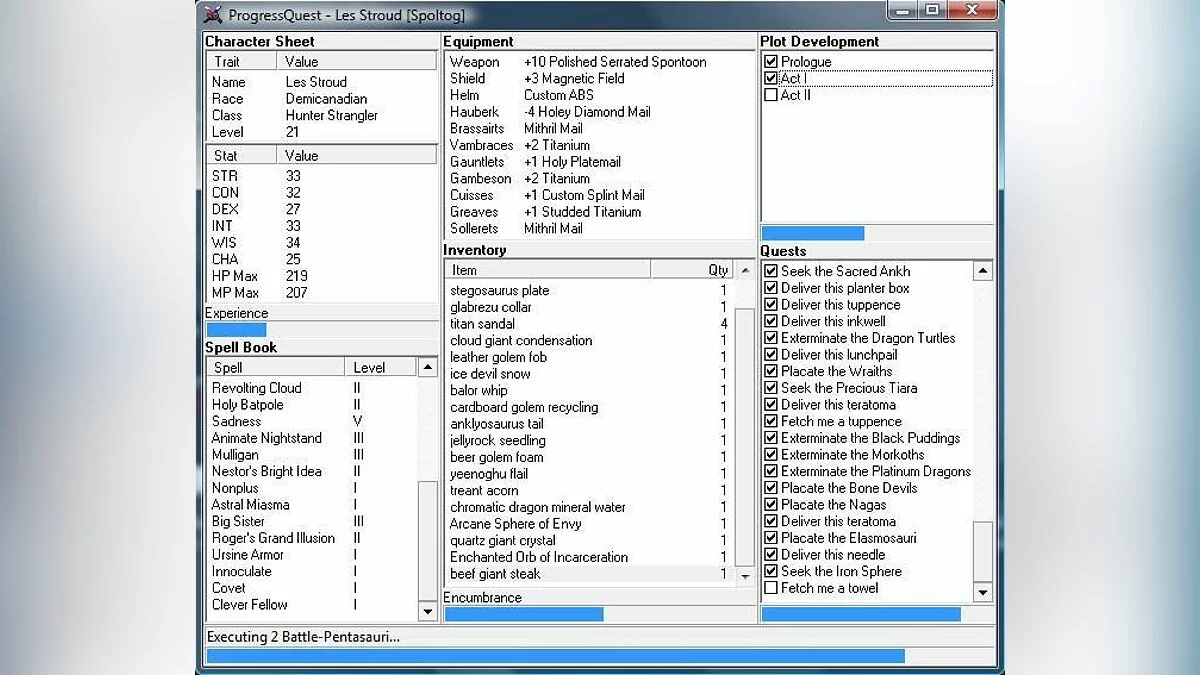Click the Race Demicanadian row
Screen dimensions: 1200x675
pos(321,99)
